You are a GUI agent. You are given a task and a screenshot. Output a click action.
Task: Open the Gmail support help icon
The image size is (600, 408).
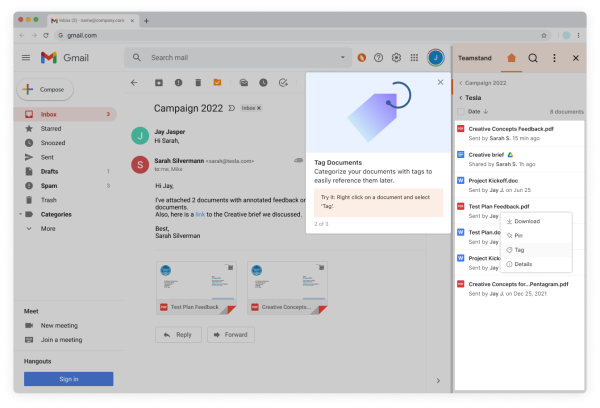pyautogui.click(x=378, y=58)
